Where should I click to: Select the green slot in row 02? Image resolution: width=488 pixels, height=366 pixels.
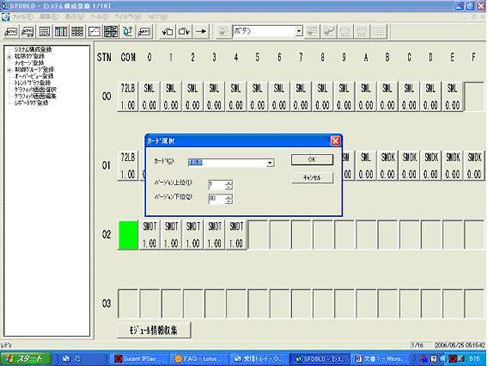pyautogui.click(x=128, y=235)
